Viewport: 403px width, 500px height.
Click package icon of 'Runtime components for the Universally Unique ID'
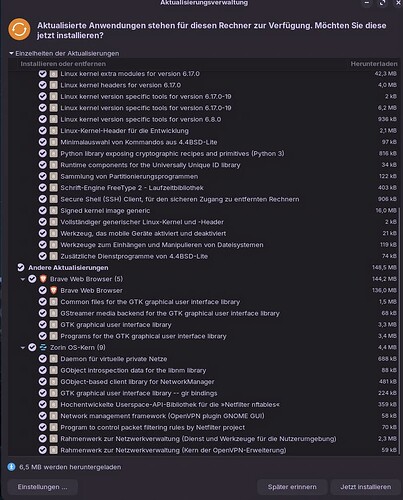tap(53, 165)
